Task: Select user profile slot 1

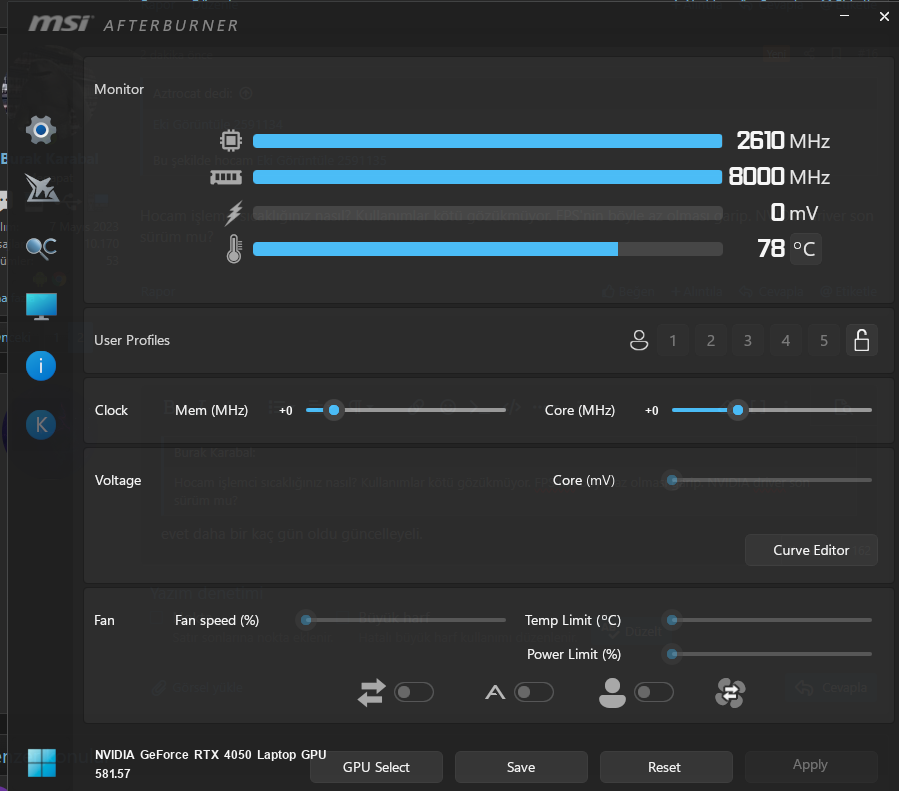Action: pyautogui.click(x=673, y=340)
